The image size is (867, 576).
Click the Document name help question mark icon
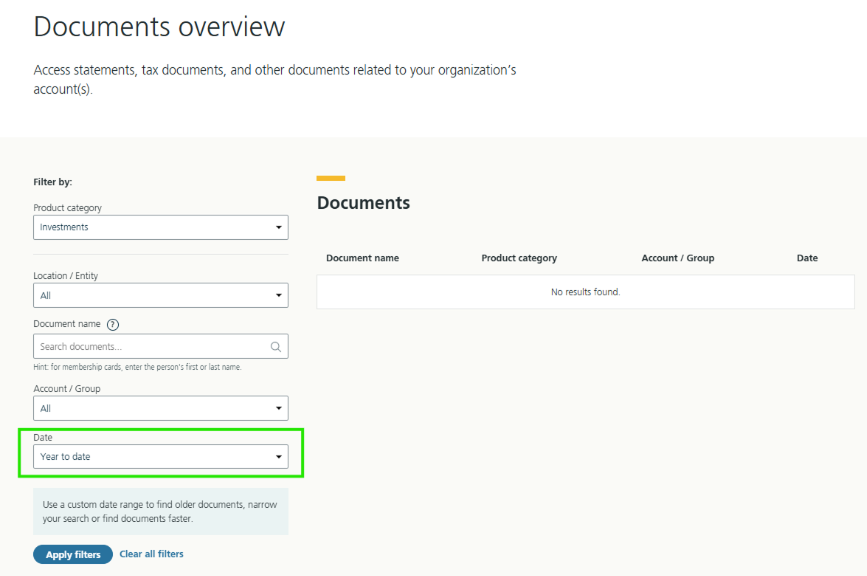tap(113, 324)
